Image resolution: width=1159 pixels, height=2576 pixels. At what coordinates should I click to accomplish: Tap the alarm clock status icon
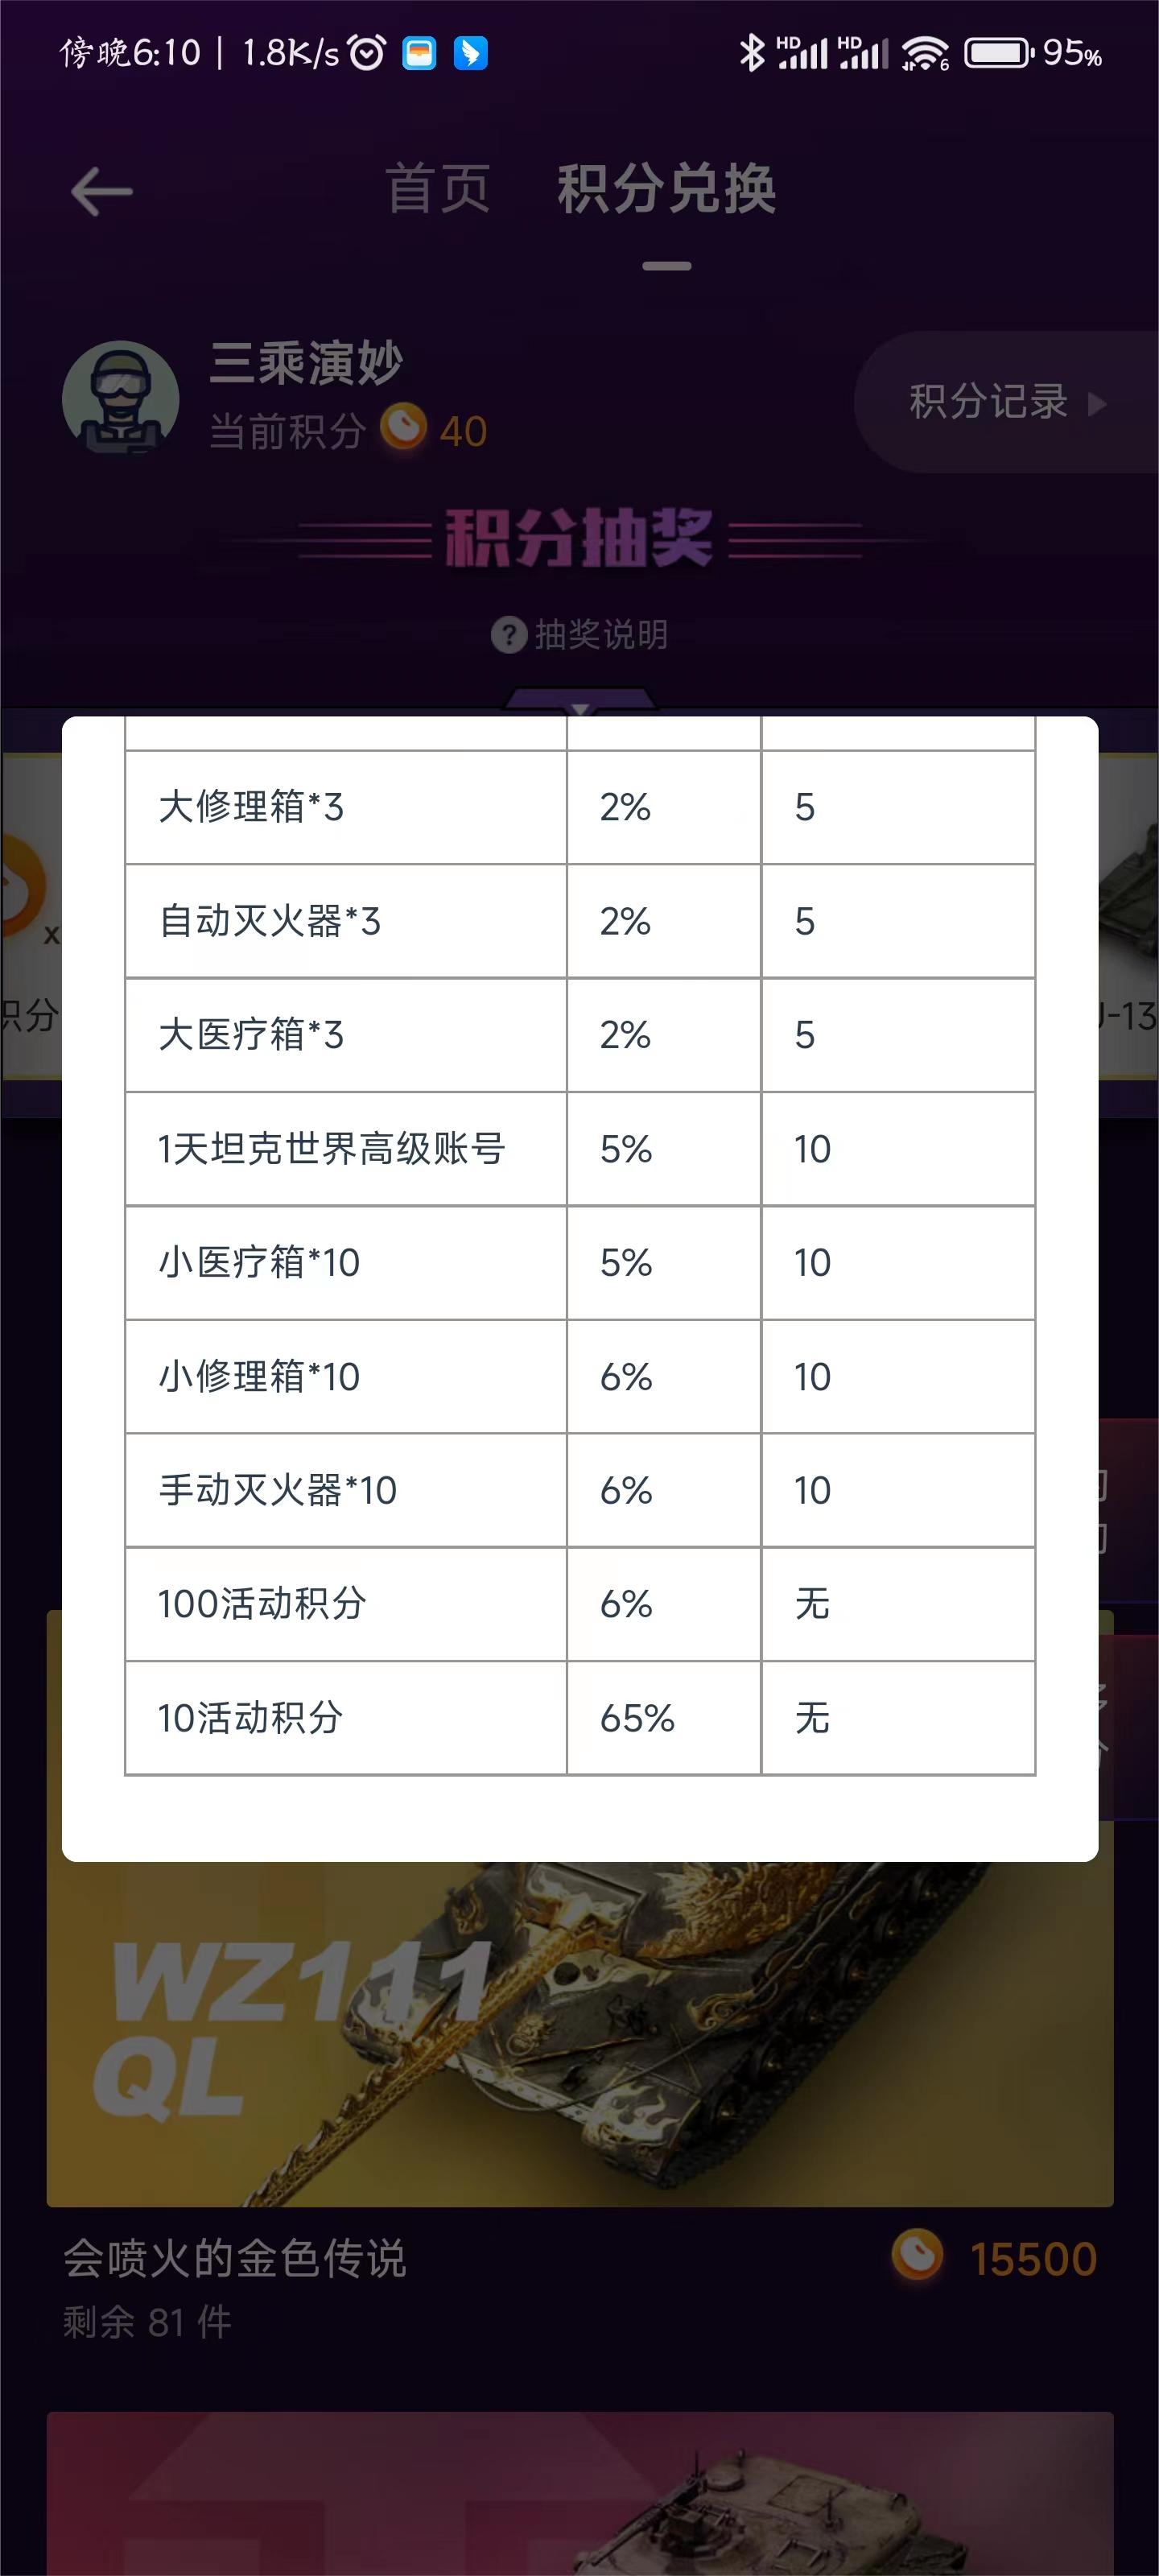click(x=367, y=52)
